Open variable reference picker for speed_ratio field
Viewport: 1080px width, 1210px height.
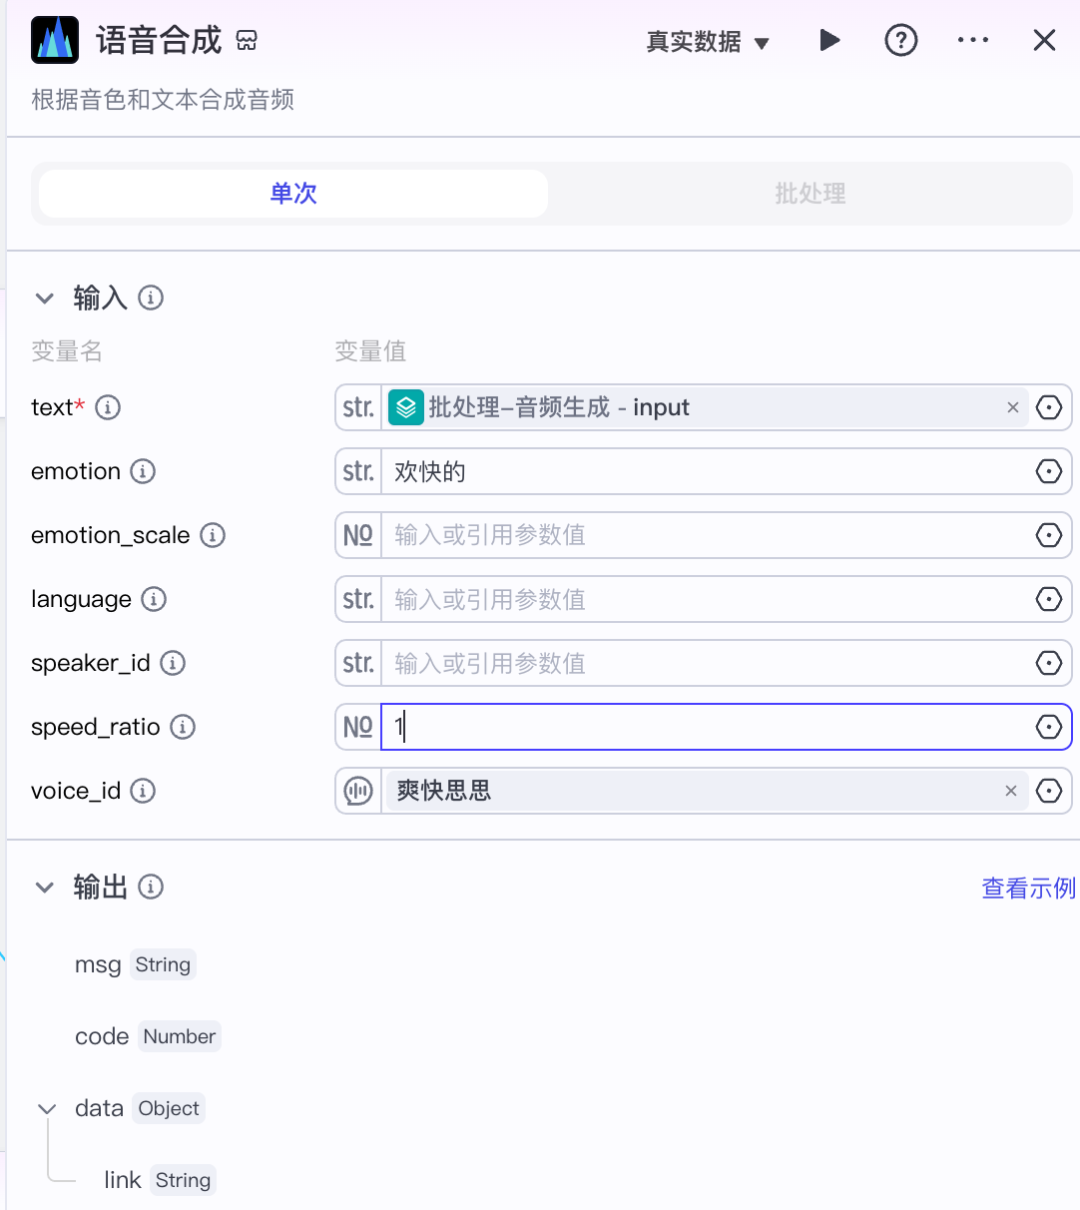point(1049,727)
